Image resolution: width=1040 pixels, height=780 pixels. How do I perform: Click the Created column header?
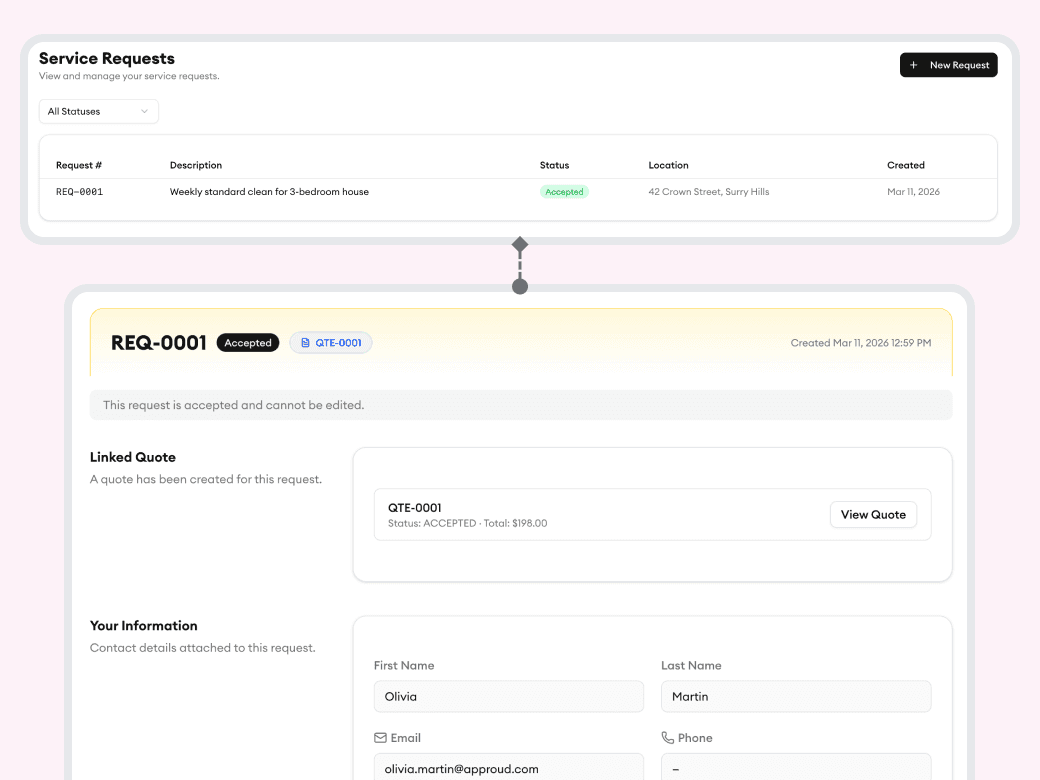coord(905,165)
